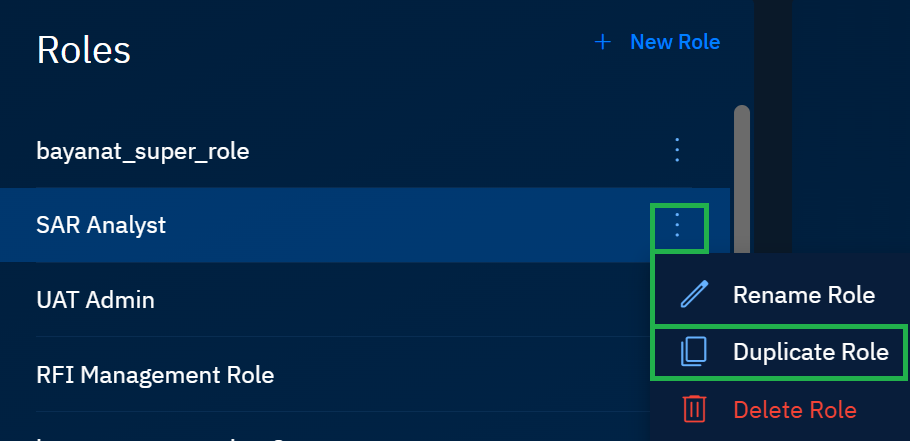Create a role via New Role link

tap(674, 42)
